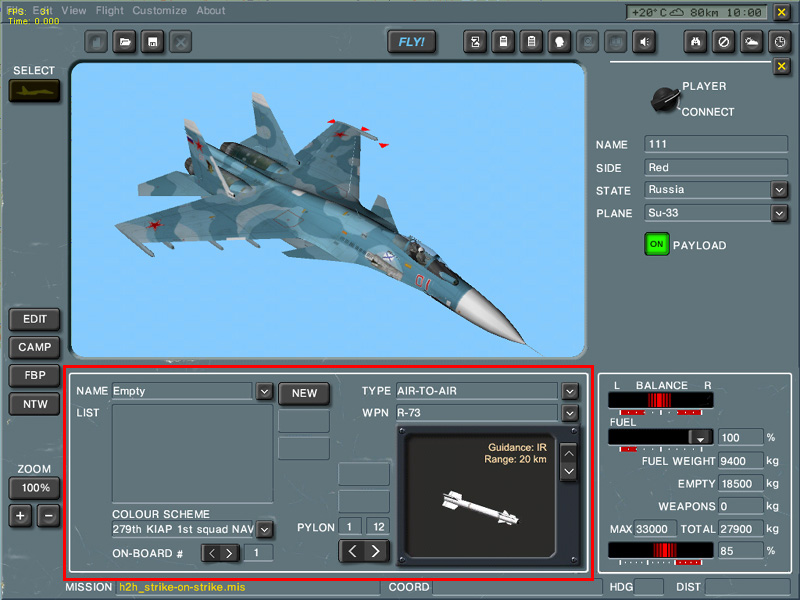This screenshot has height=600, width=800.
Task: Click the FBP button
Action: 34,376
